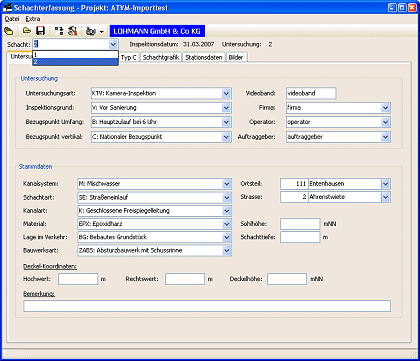The width and height of the screenshot is (420, 361).
Task: Open the Inspektionsgrund dropdown arrow
Action: point(226,108)
